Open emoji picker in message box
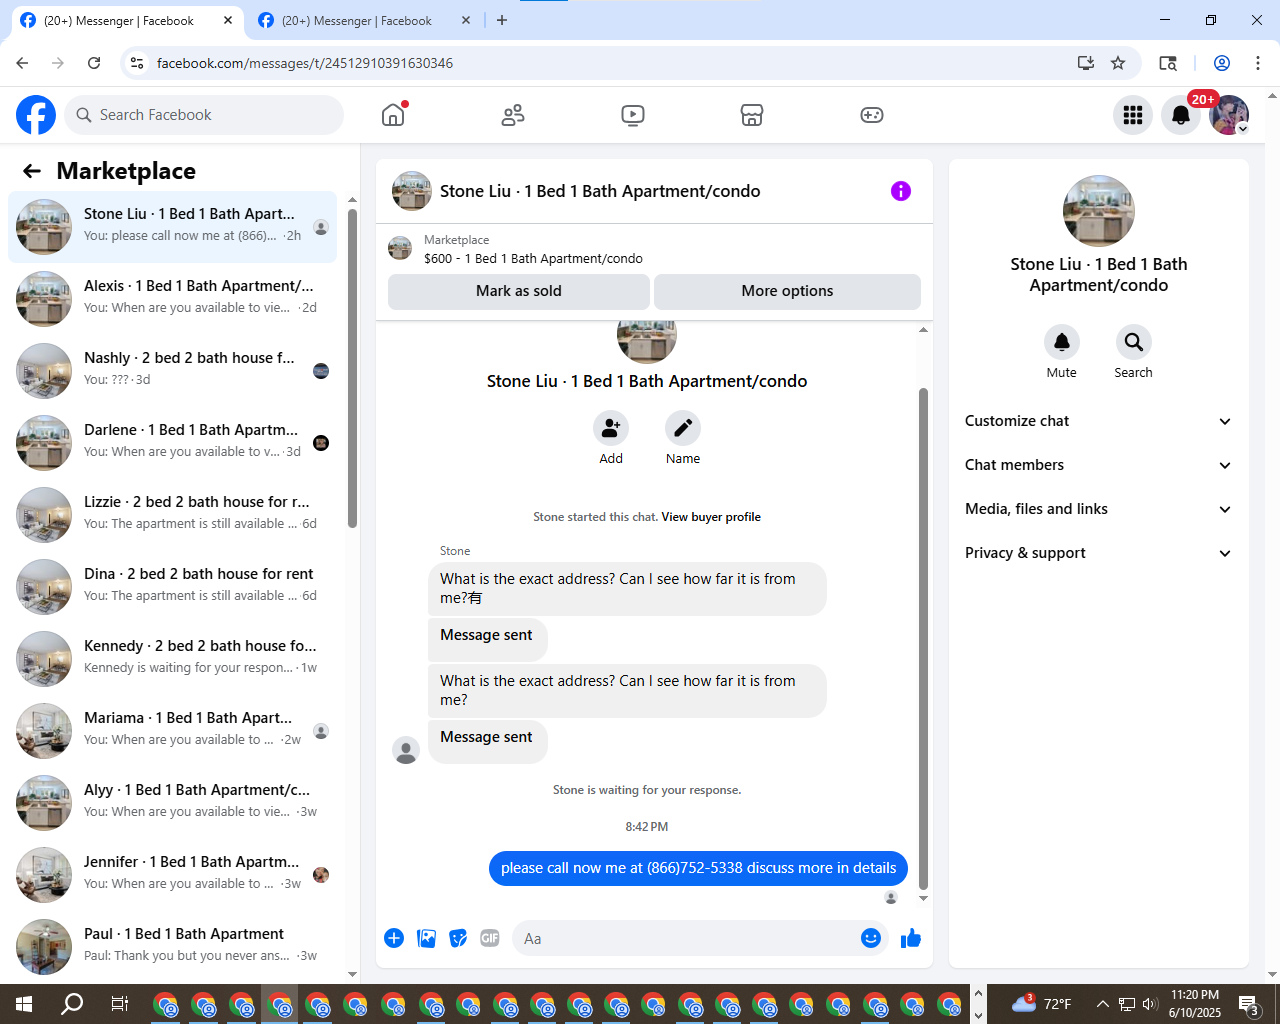 click(x=871, y=938)
